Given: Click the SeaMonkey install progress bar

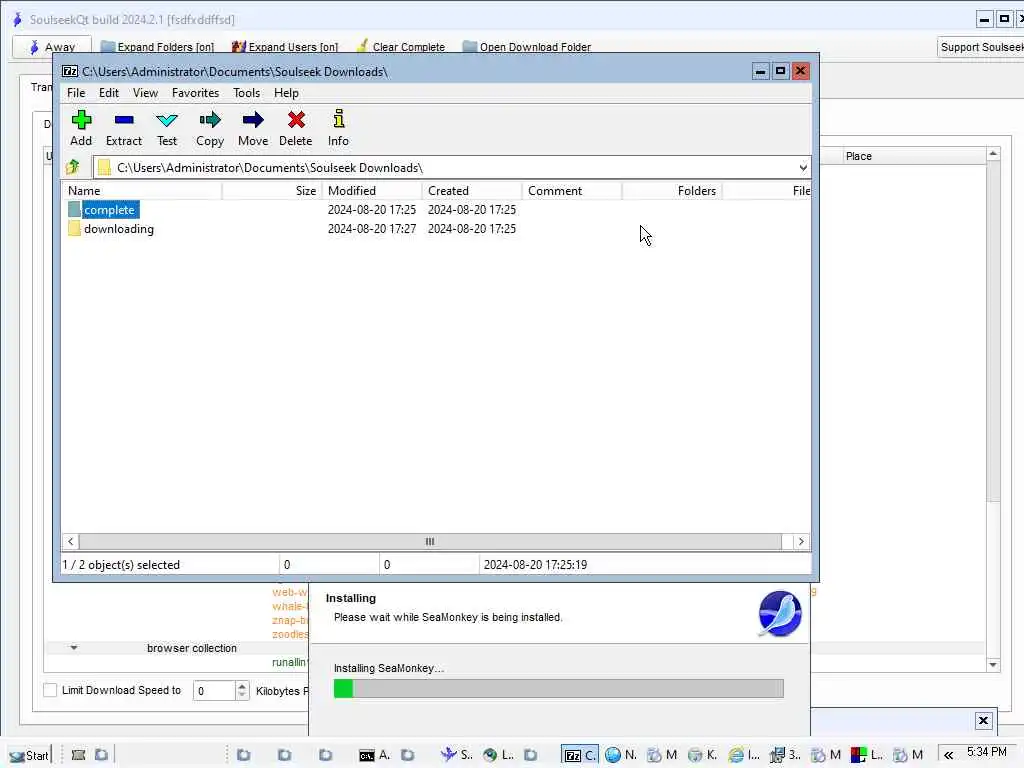Looking at the screenshot, I should (x=558, y=688).
